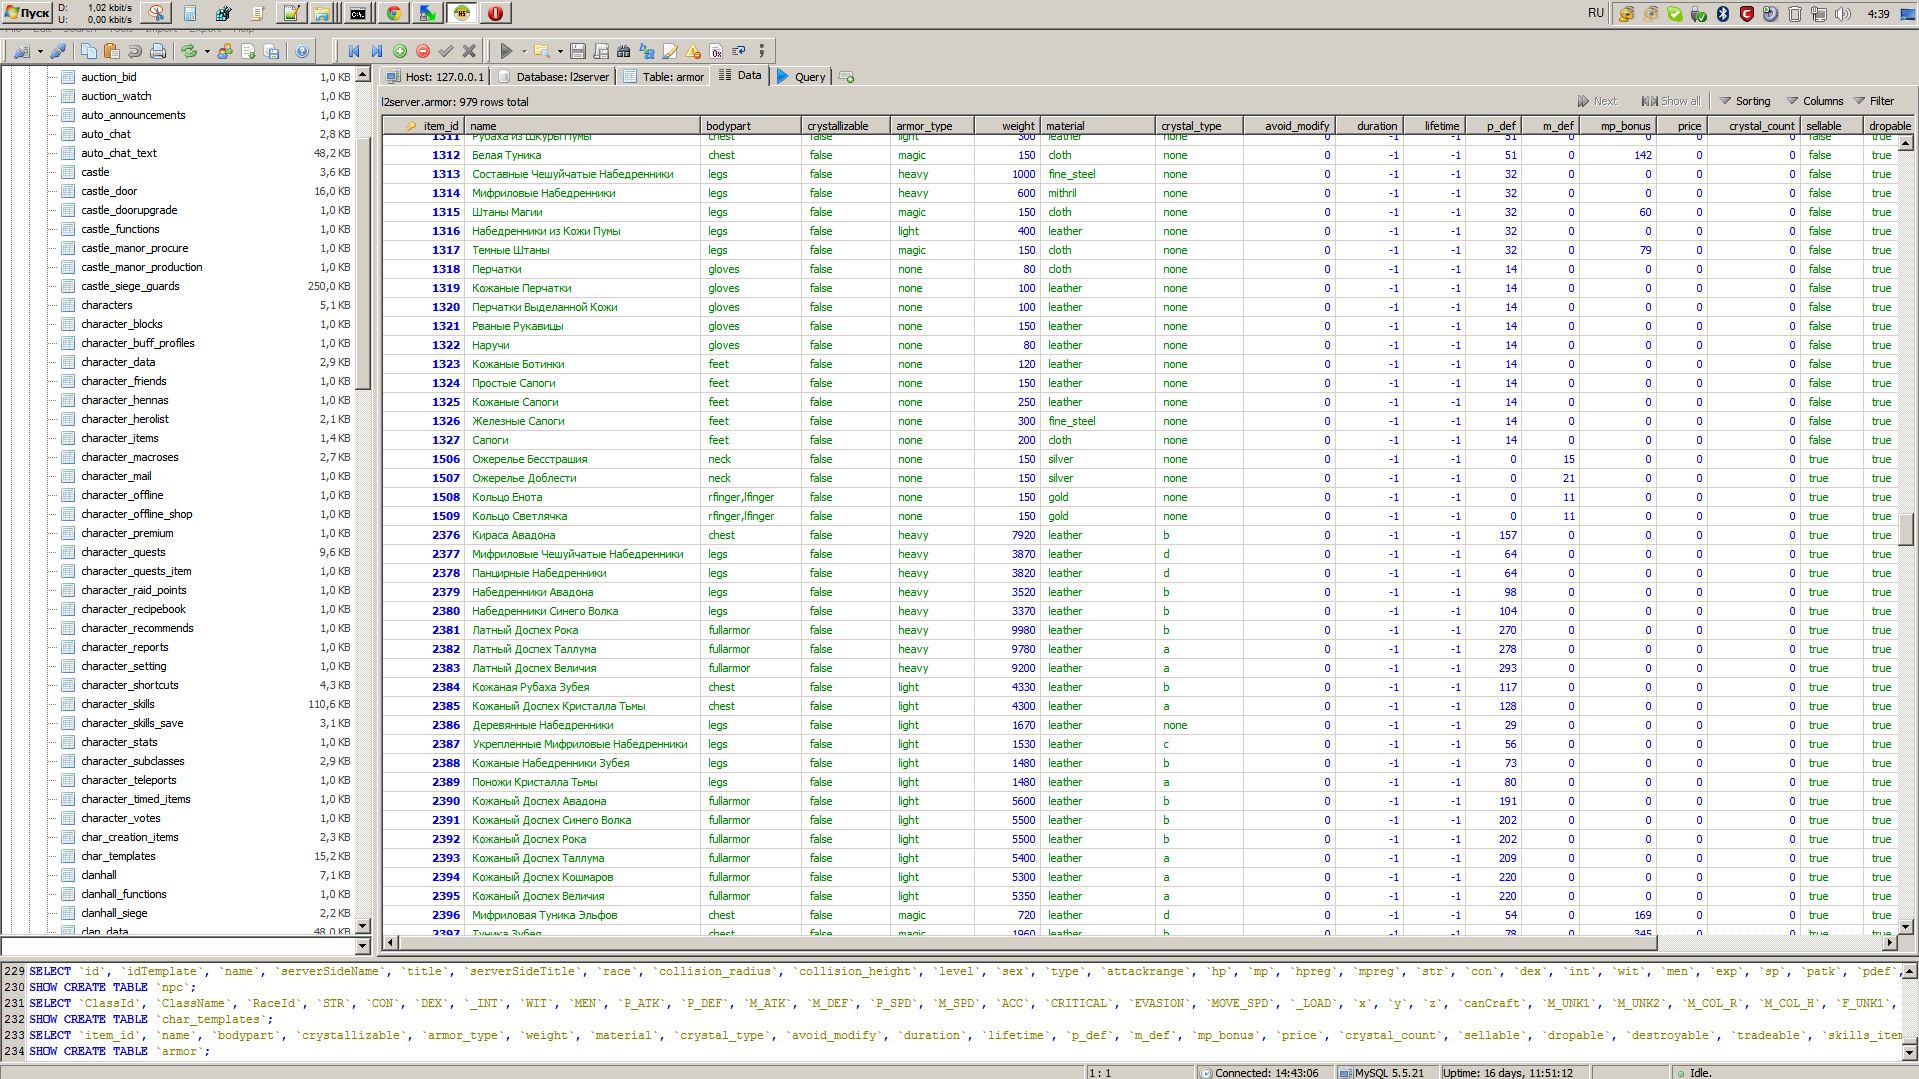The height and width of the screenshot is (1079, 1919).
Task: Click the Save floppy disk icon
Action: pyautogui.click(x=578, y=51)
